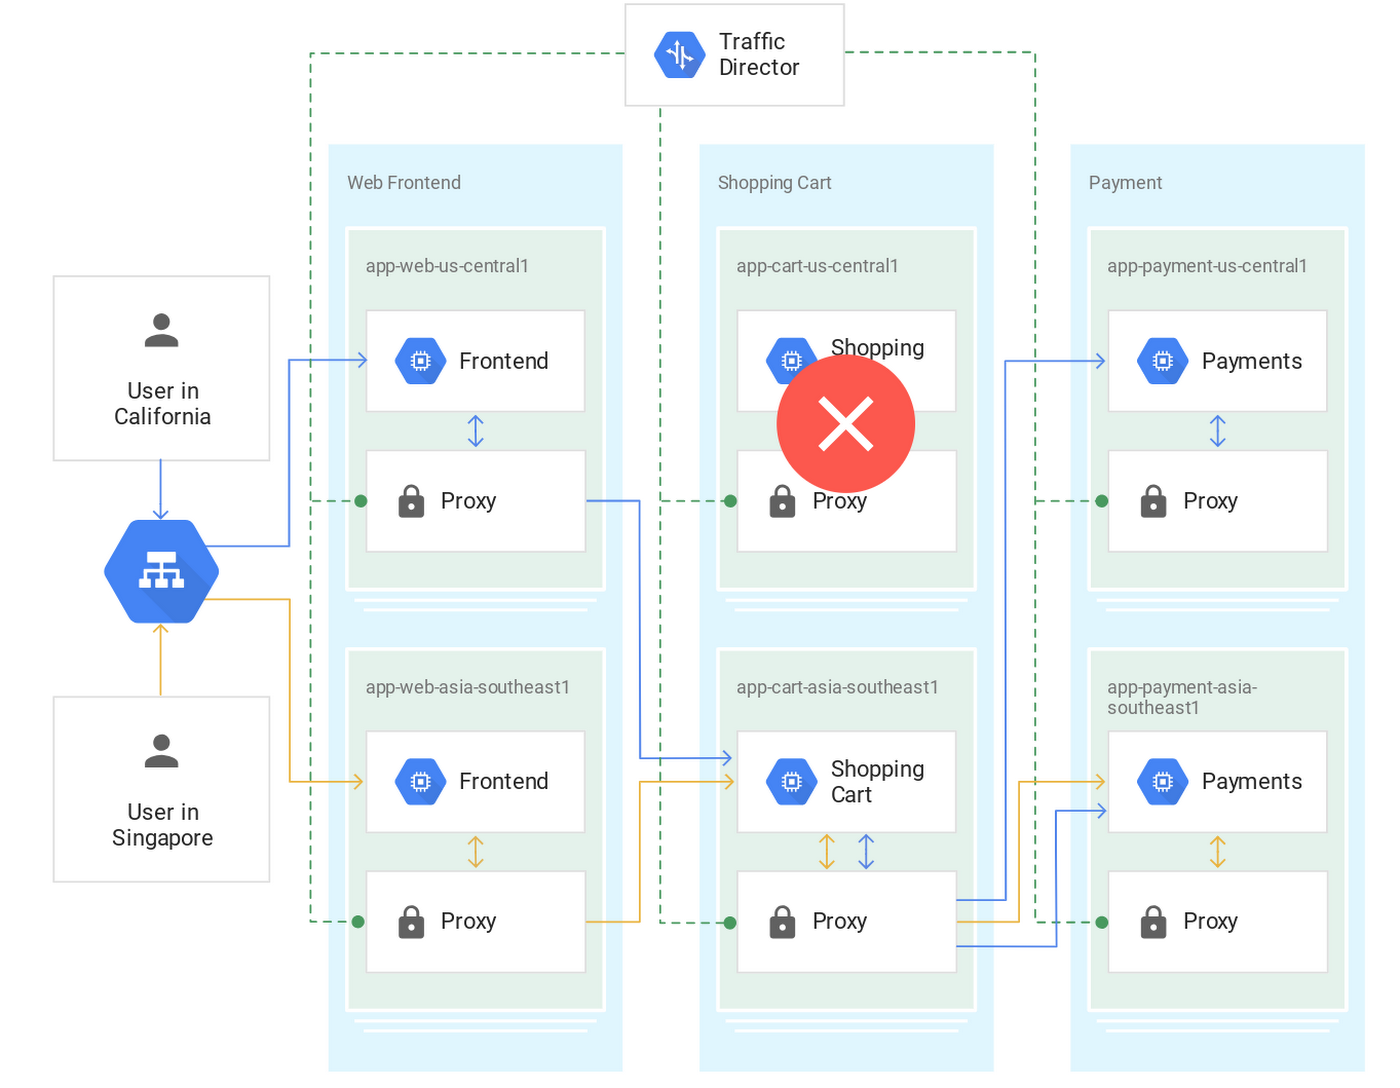
Task: Click Shopping Cart text in app-cart-asia-southeast1 box
Action: [x=877, y=782]
